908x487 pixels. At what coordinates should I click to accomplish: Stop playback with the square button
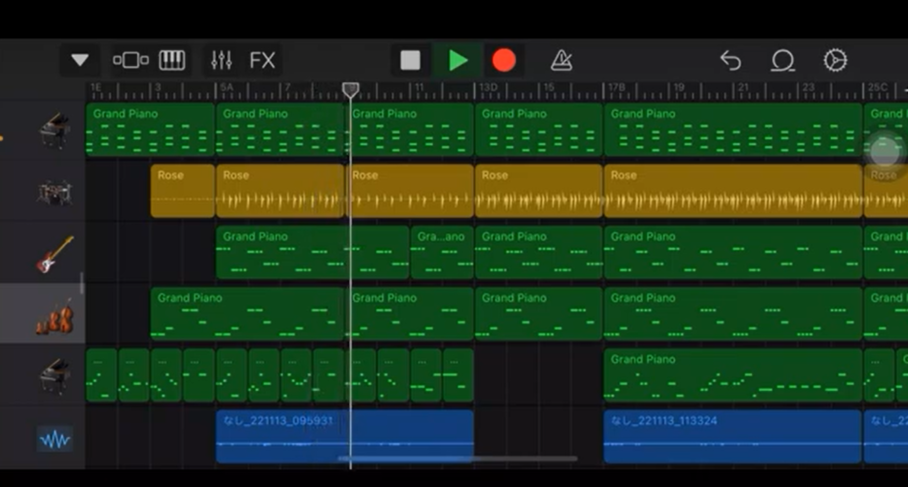click(x=410, y=60)
